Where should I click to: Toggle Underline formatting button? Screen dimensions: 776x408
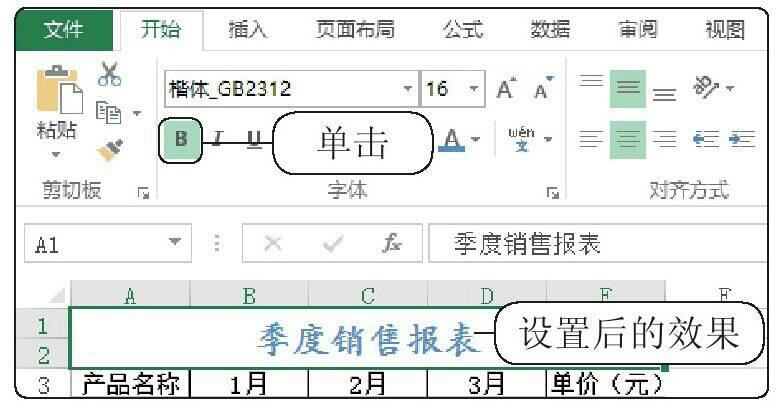(x=254, y=140)
